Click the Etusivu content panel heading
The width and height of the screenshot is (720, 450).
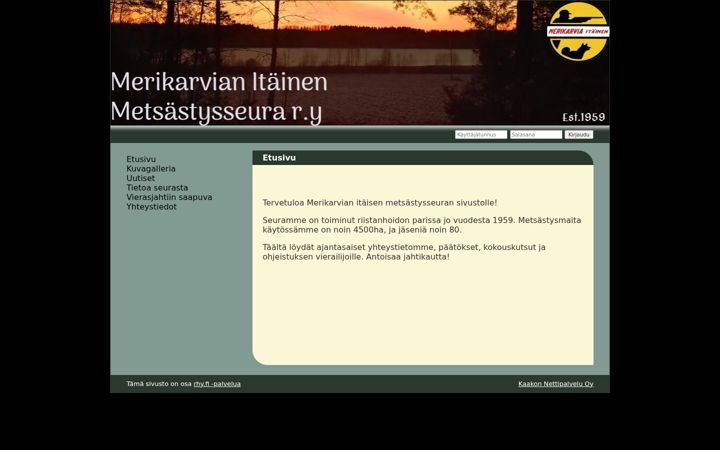point(279,158)
